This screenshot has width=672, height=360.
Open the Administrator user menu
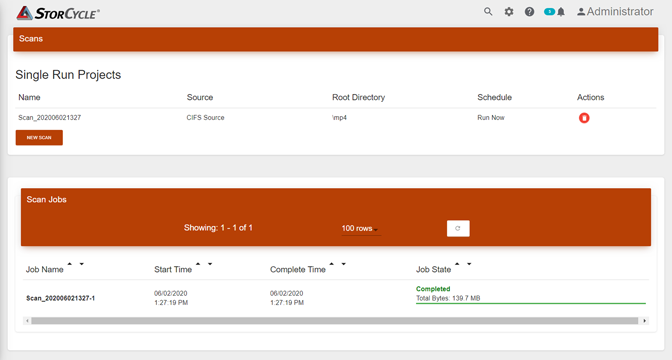point(615,12)
